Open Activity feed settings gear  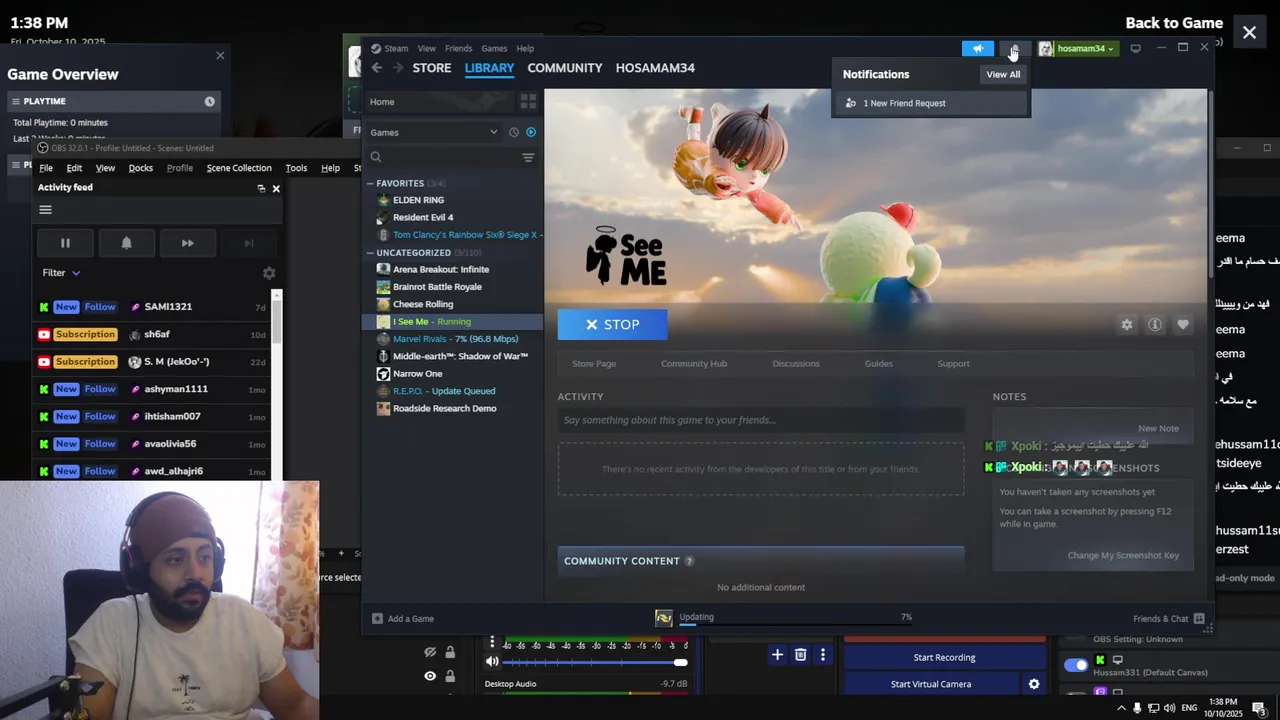point(269,273)
